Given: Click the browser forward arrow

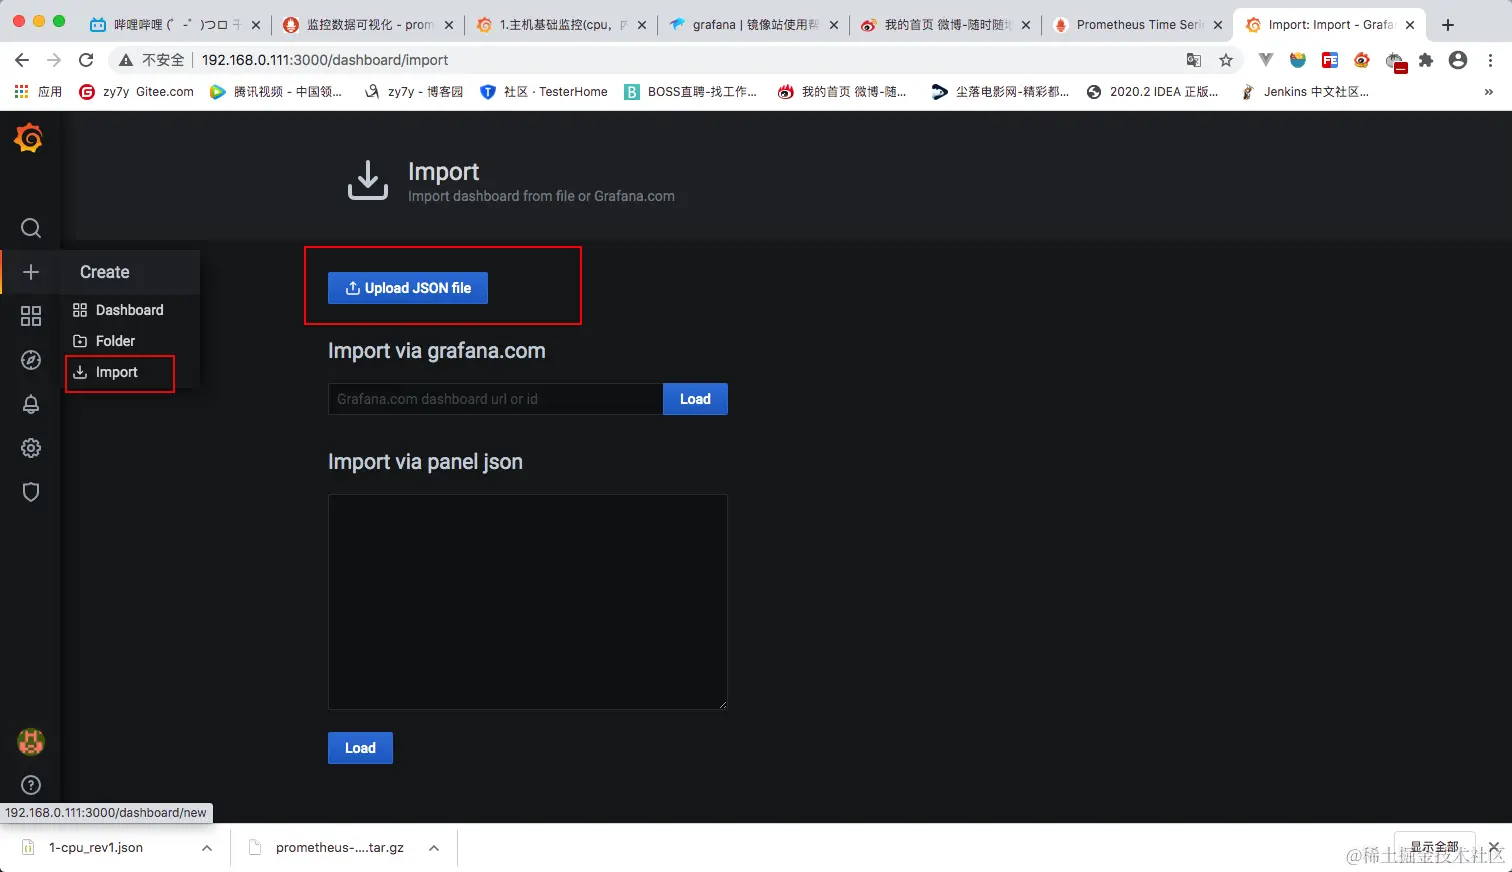Looking at the screenshot, I should [x=54, y=60].
